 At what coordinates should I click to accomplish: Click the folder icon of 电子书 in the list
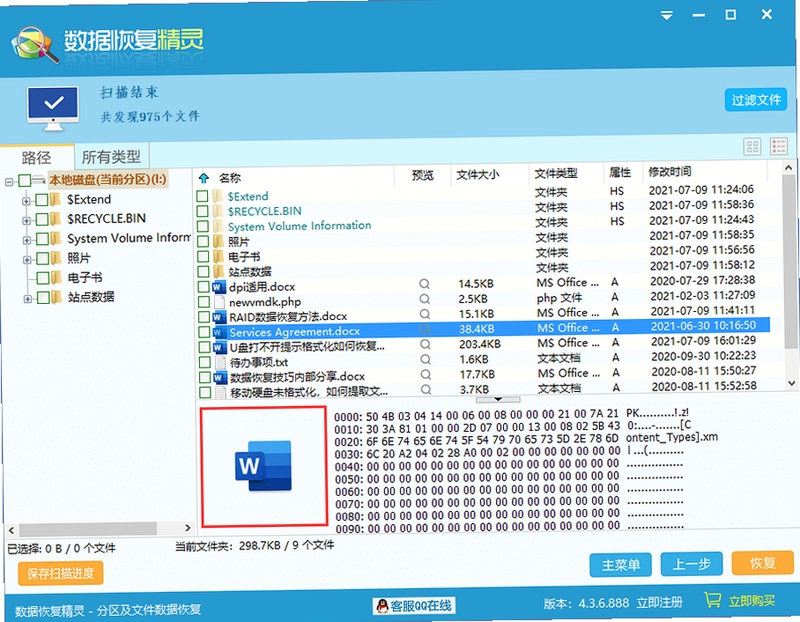point(218,257)
